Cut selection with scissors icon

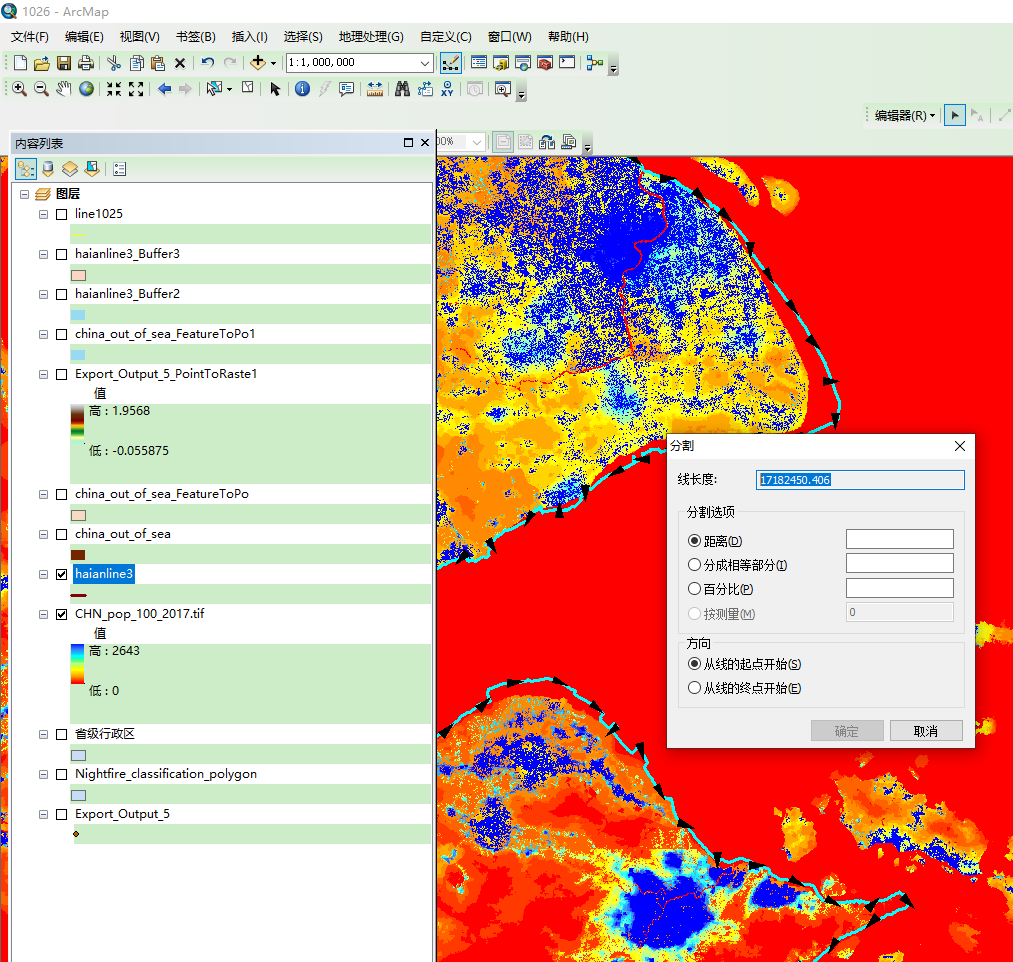click(114, 63)
